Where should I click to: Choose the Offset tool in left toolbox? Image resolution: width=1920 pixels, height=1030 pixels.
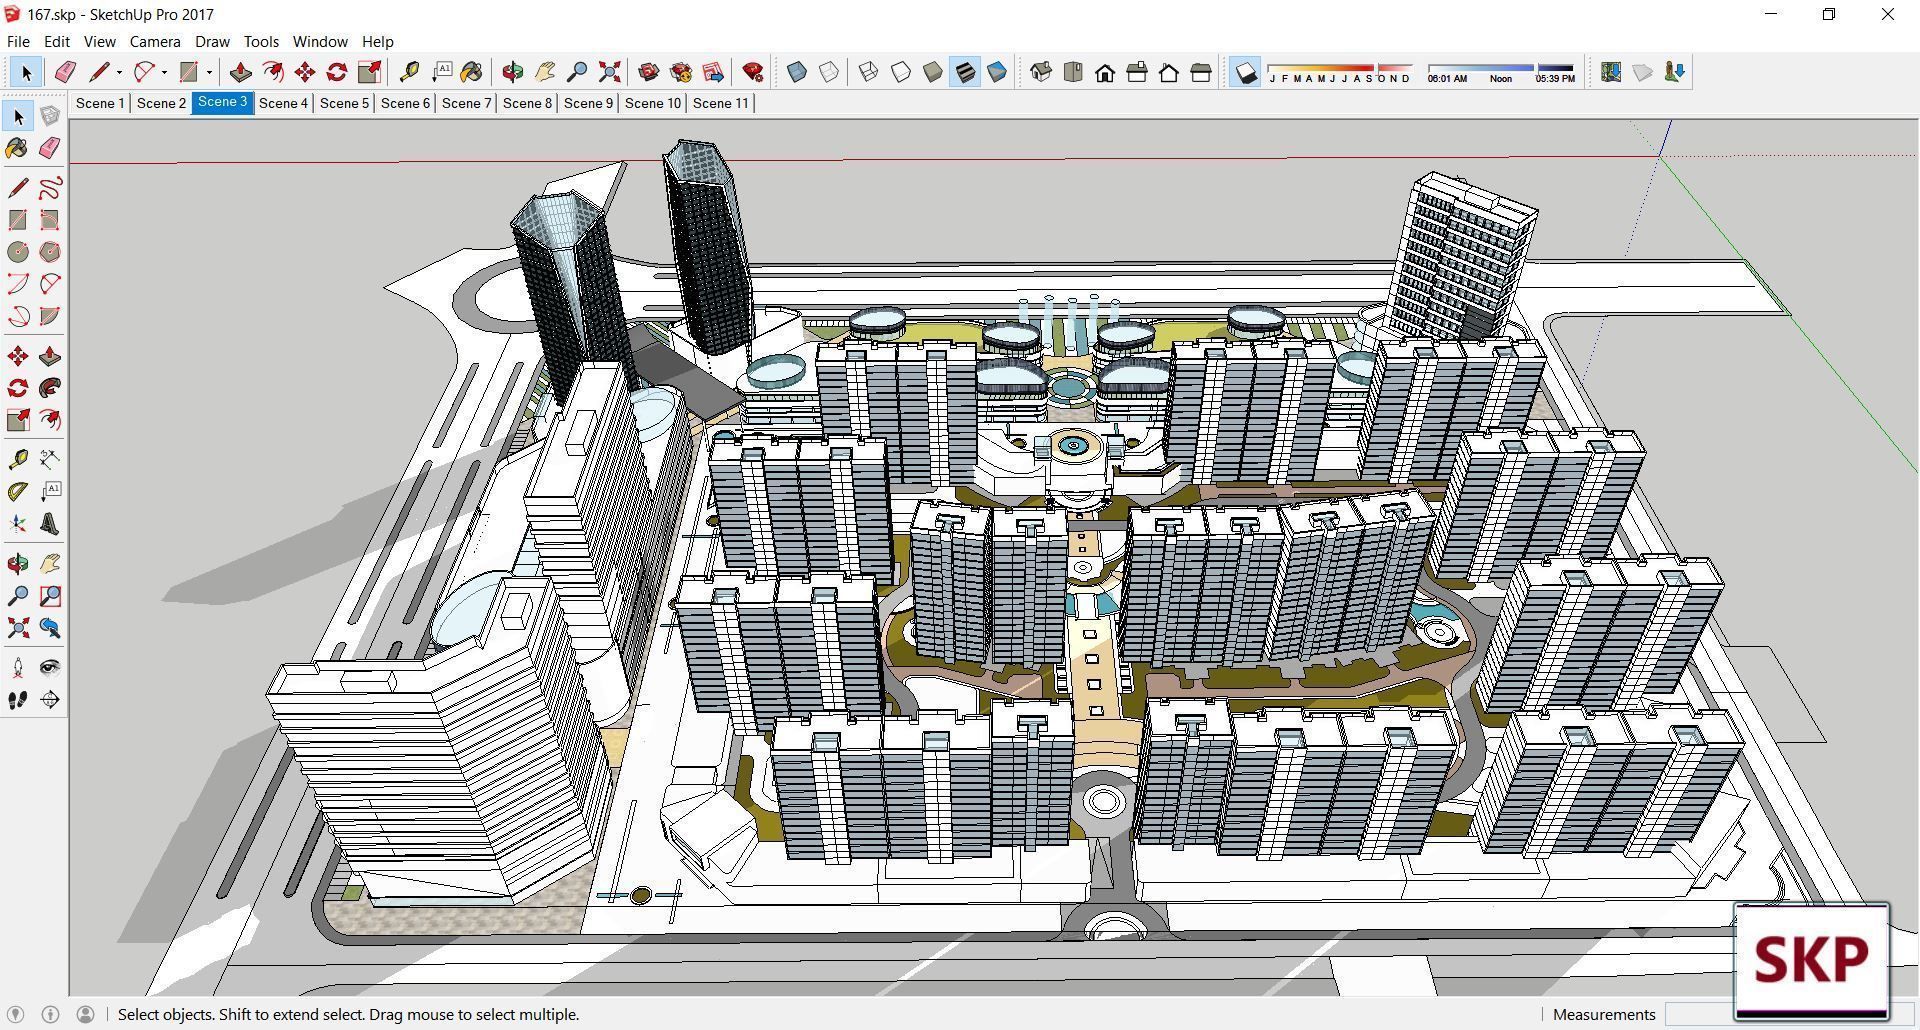pos(50,420)
